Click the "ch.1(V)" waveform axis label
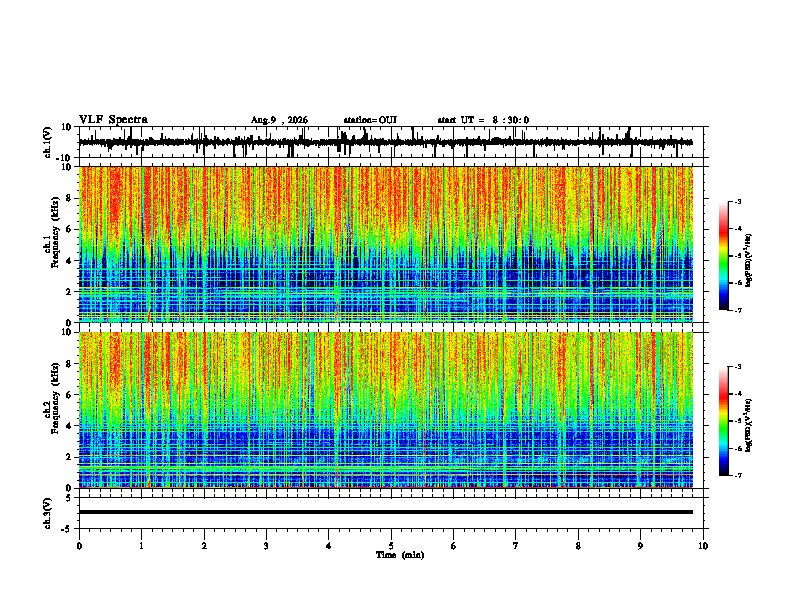Screen dimensions: 792x612 click(48, 142)
